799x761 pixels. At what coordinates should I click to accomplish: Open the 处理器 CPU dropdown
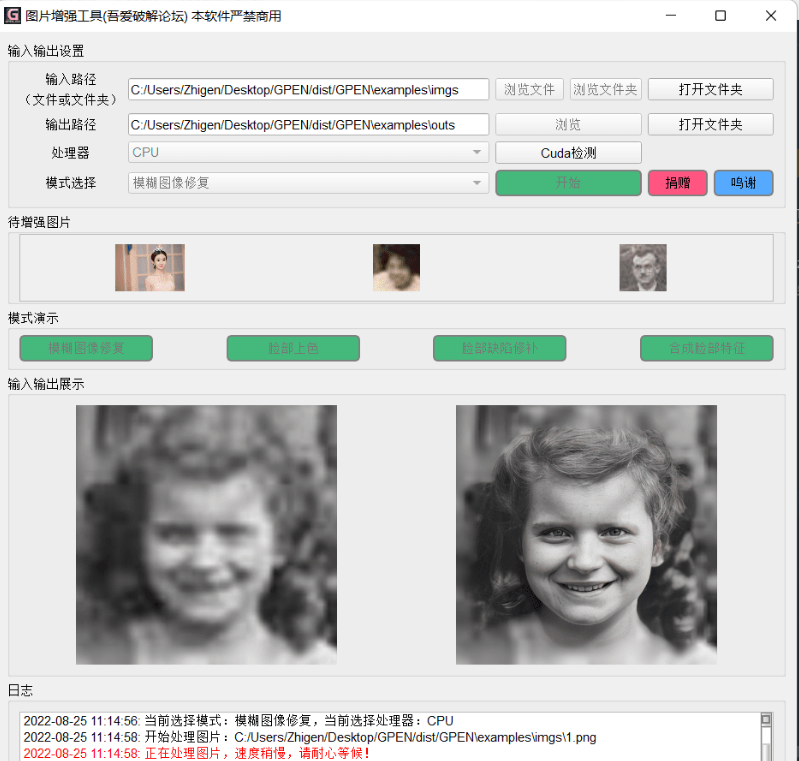(x=308, y=152)
